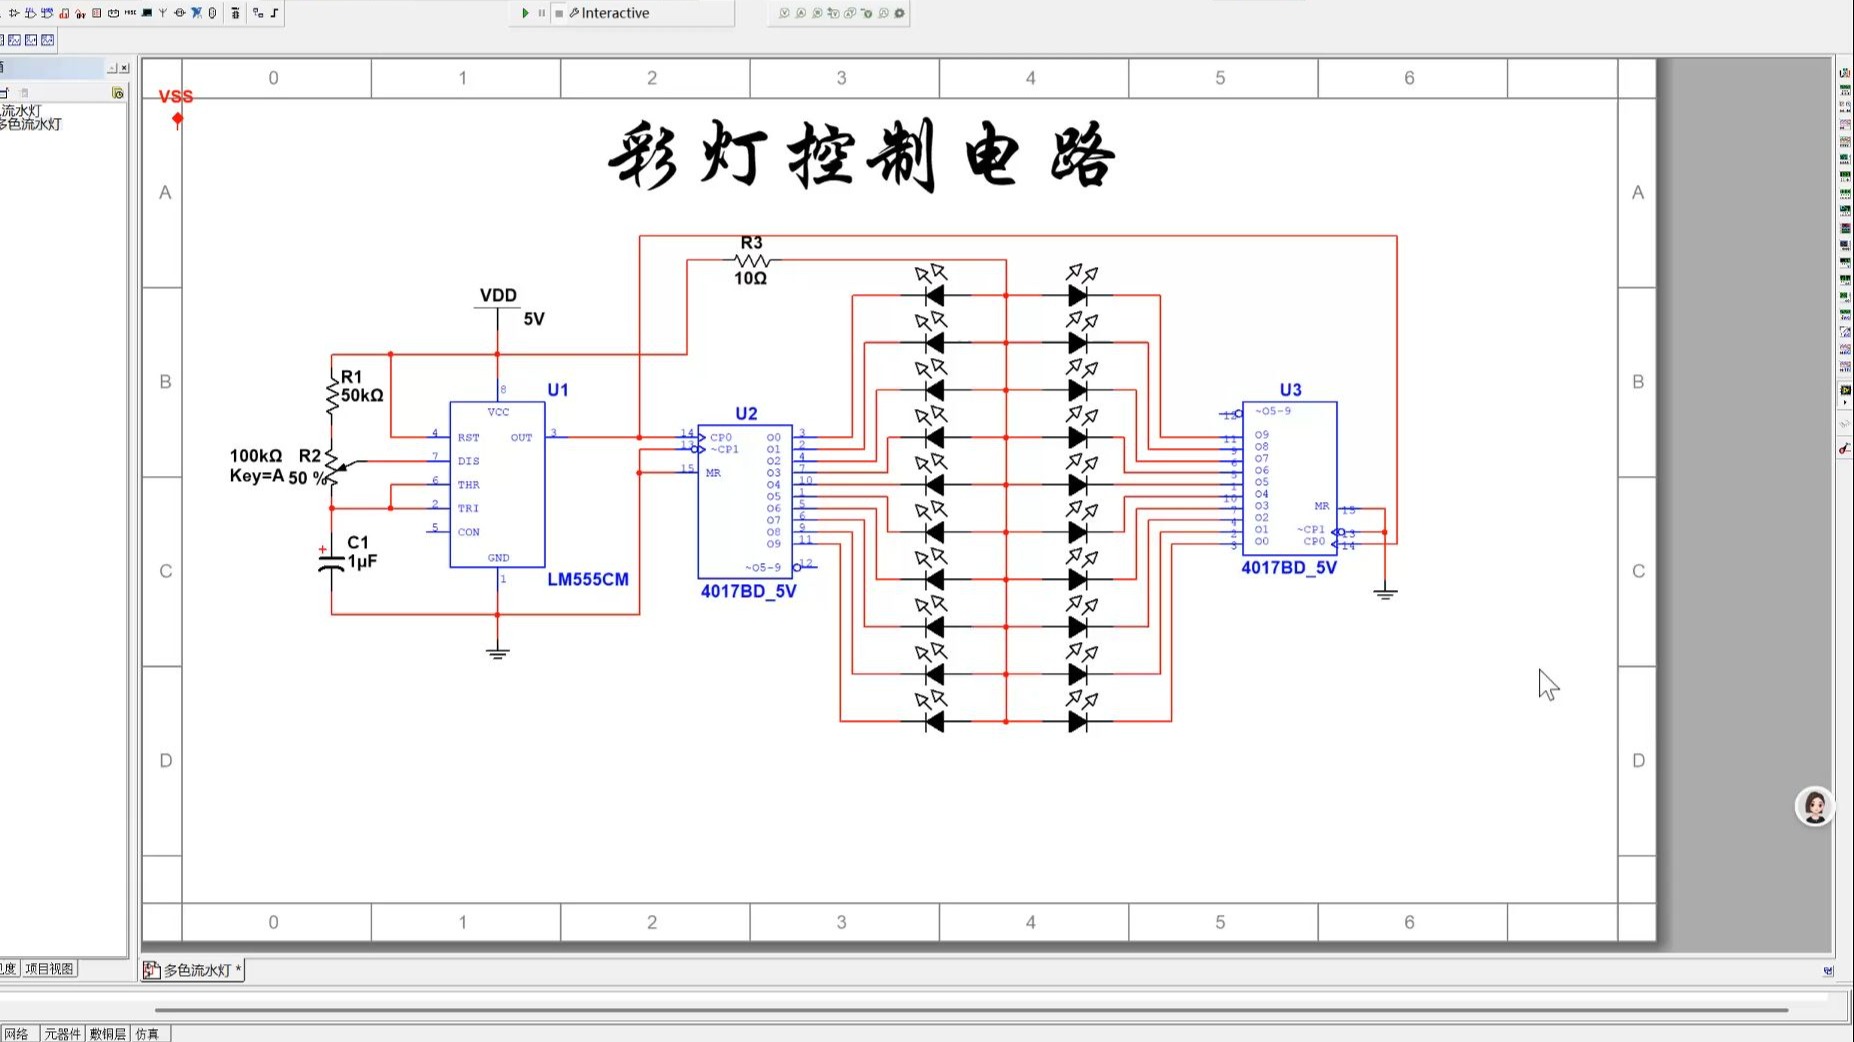Select the 仿真 tab in the status bar
This screenshot has height=1042, width=1854.
[147, 1033]
